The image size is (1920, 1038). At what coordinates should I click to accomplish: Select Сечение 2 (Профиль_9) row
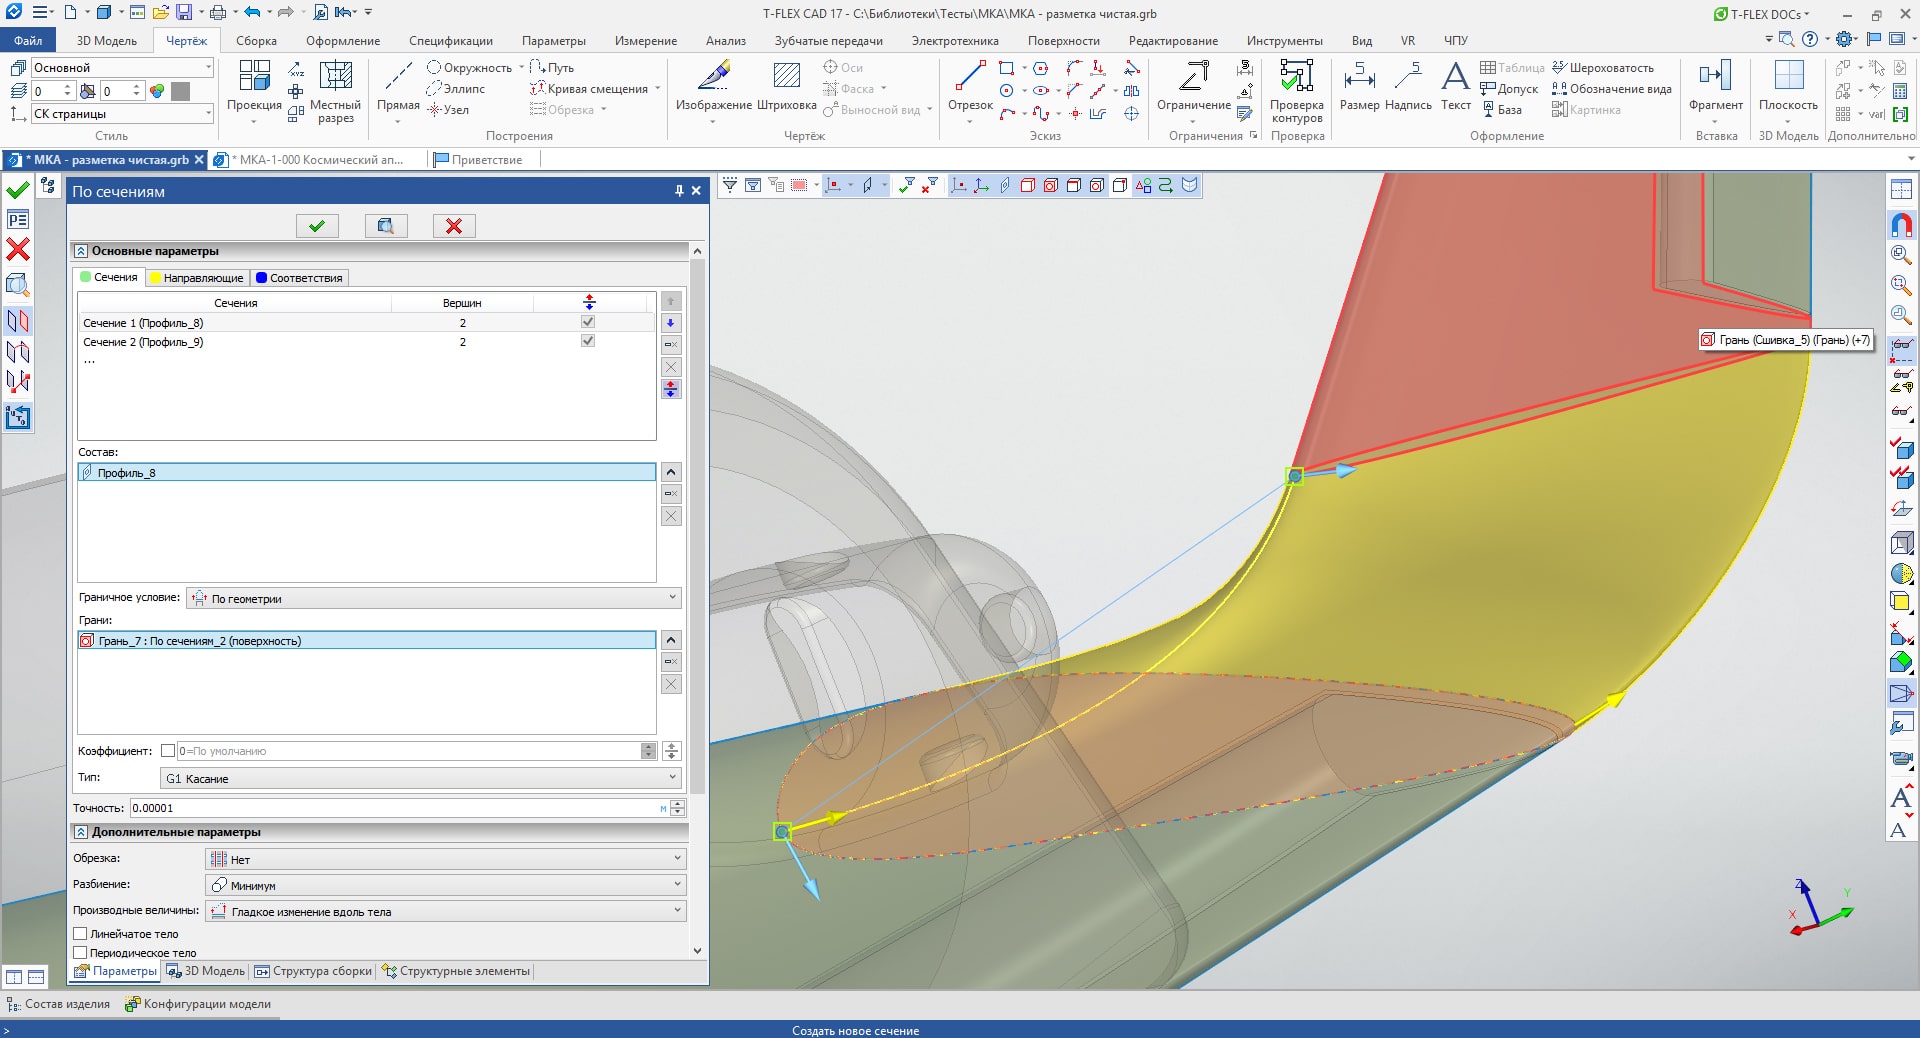(366, 342)
